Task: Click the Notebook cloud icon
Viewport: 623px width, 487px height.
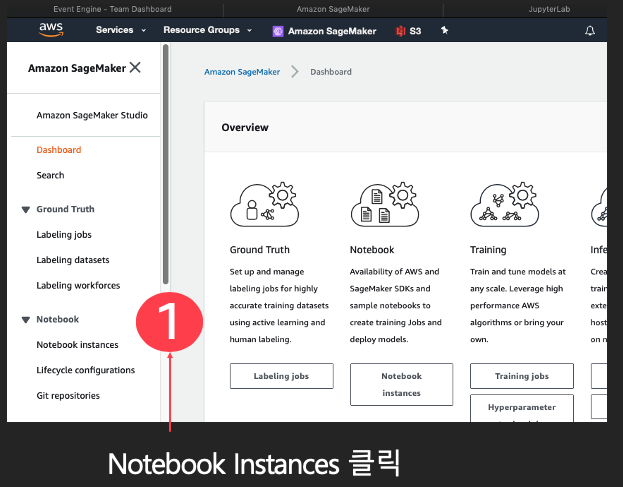Action: [x=385, y=205]
